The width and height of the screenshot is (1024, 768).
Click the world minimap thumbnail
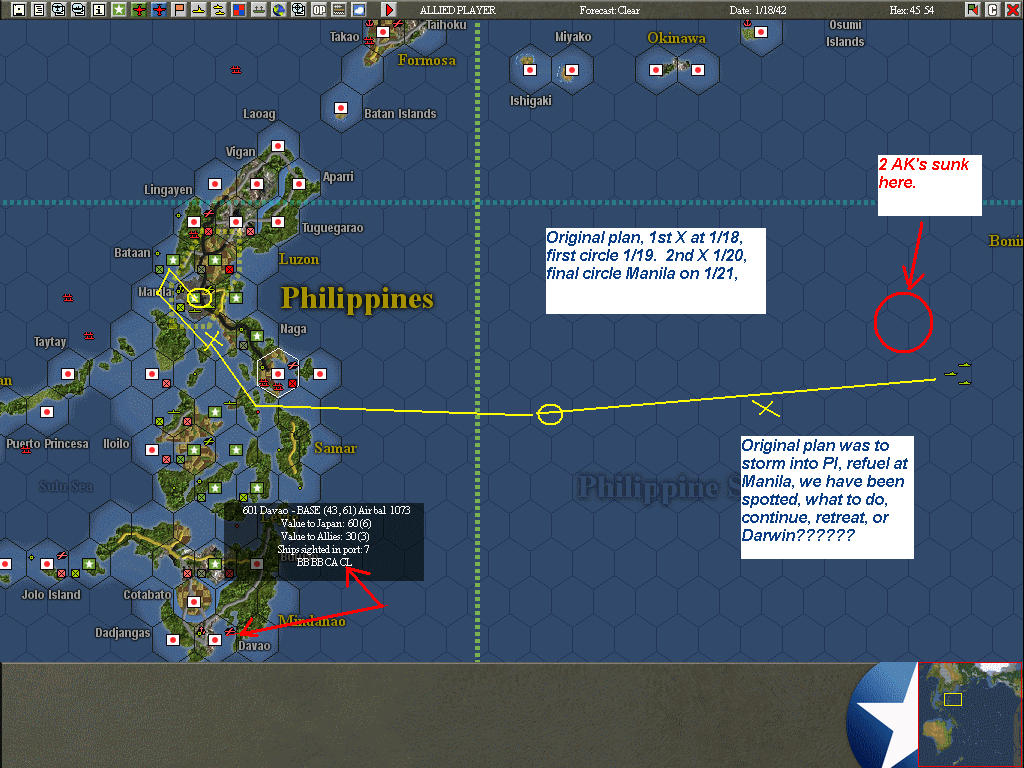[x=970, y=714]
